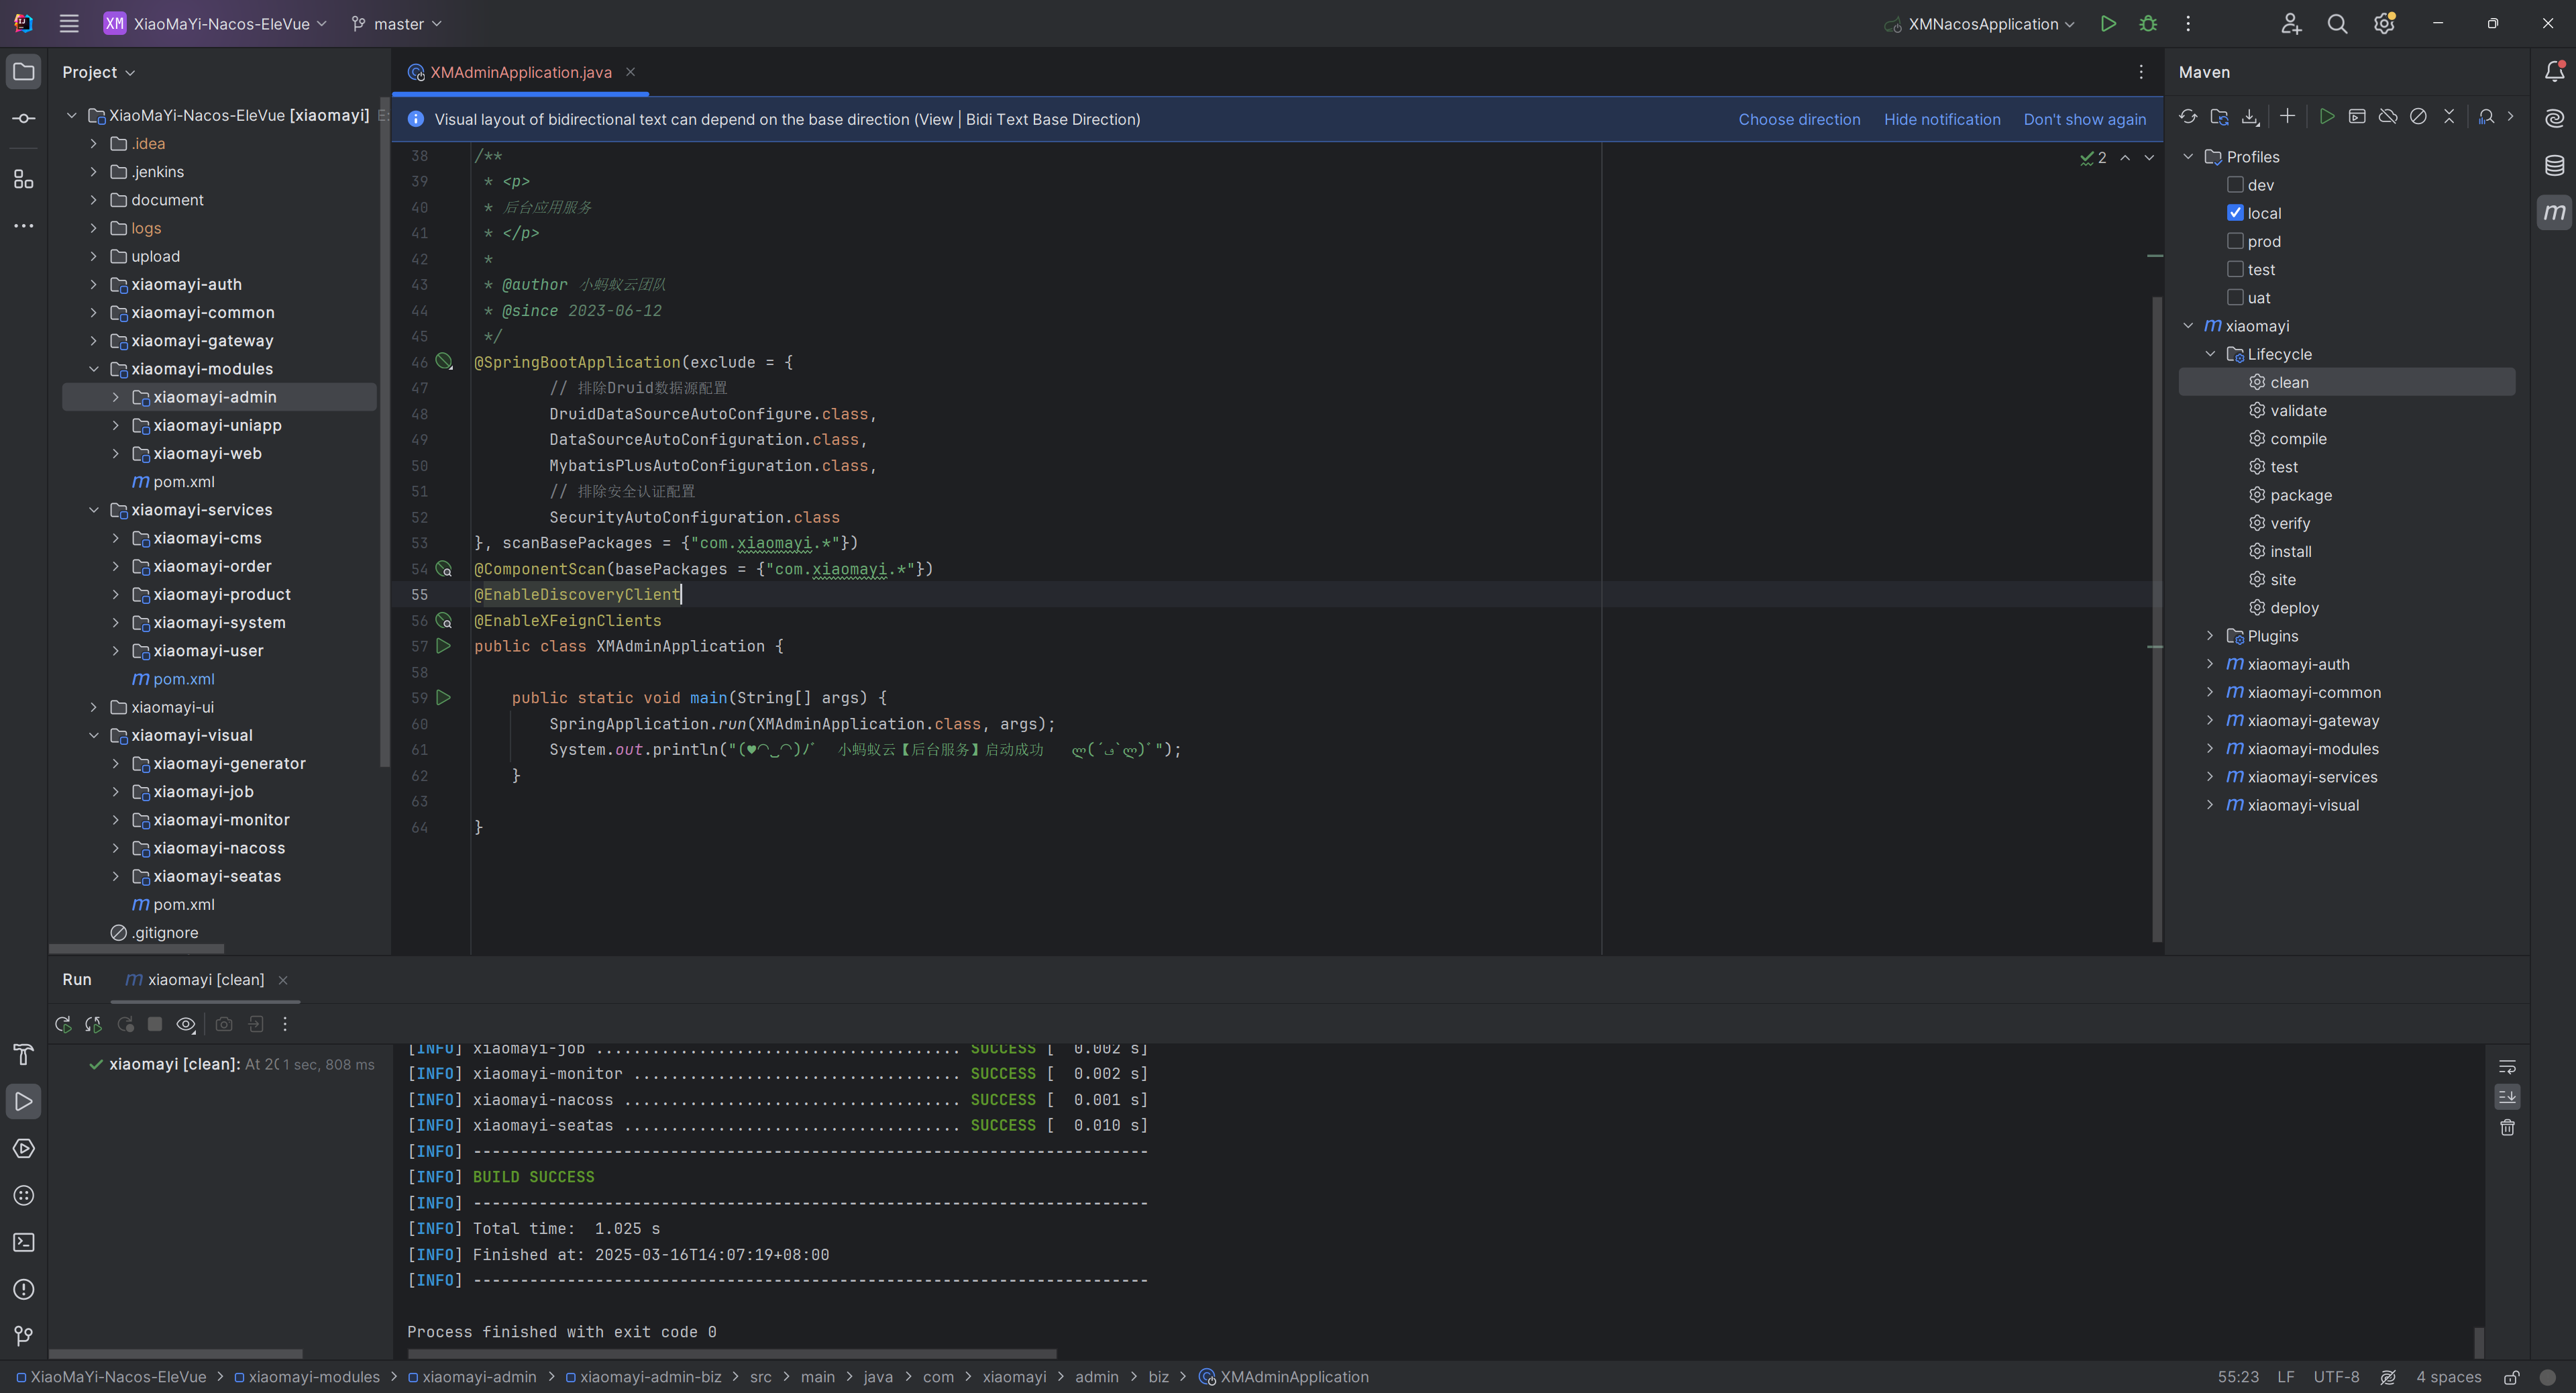
Task: Open the Commit tool window icon
Action: pyautogui.click(x=24, y=119)
